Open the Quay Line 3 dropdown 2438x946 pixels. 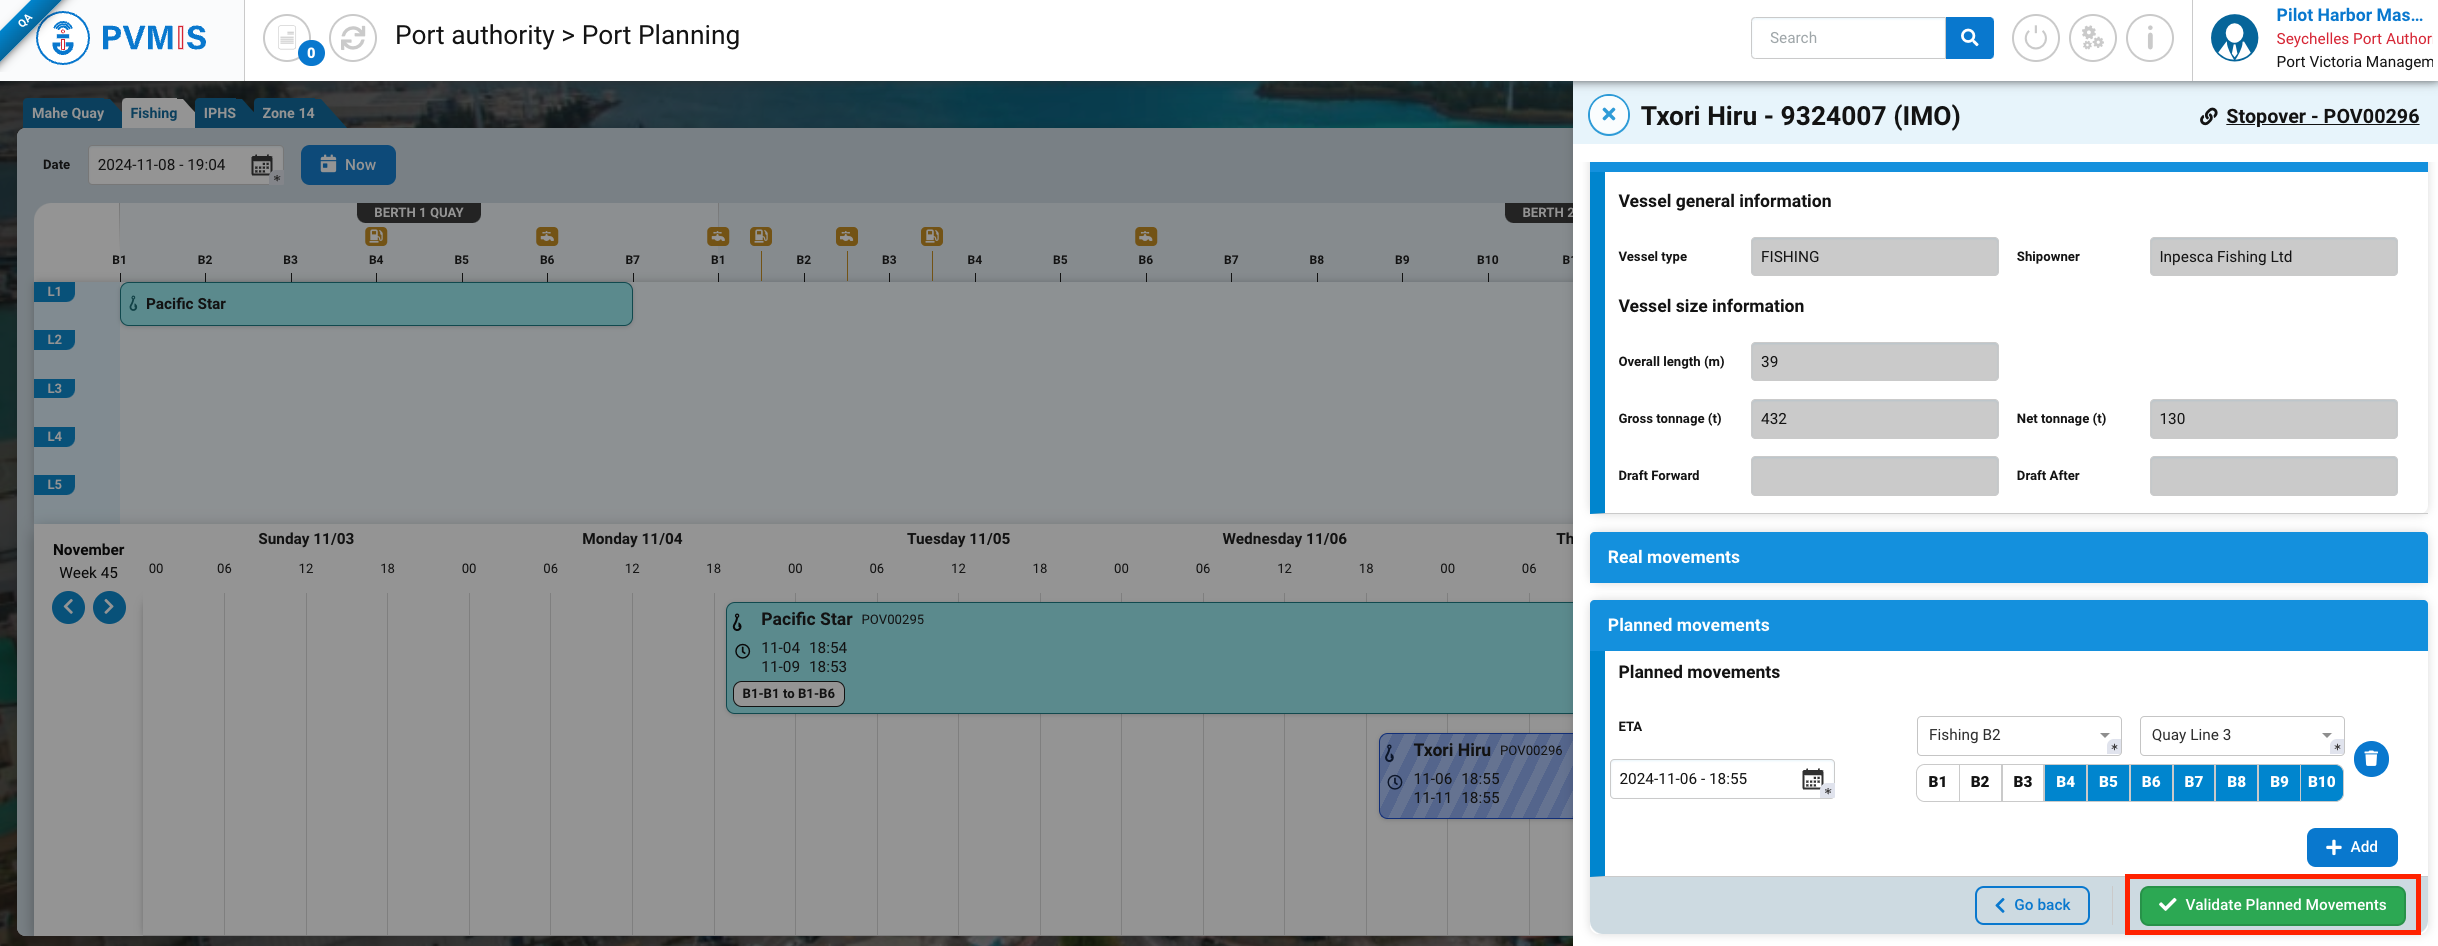click(x=2240, y=735)
